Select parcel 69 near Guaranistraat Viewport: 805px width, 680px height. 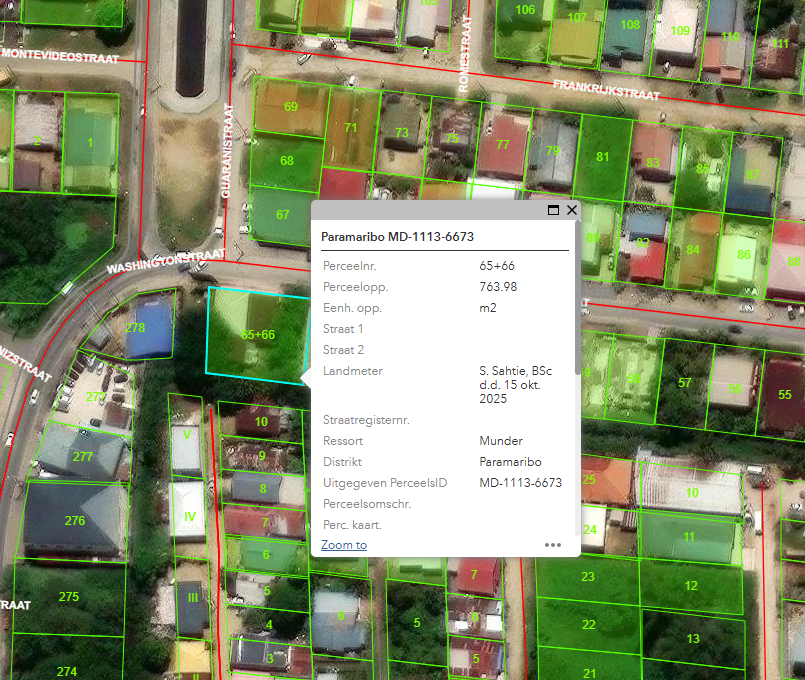[291, 106]
